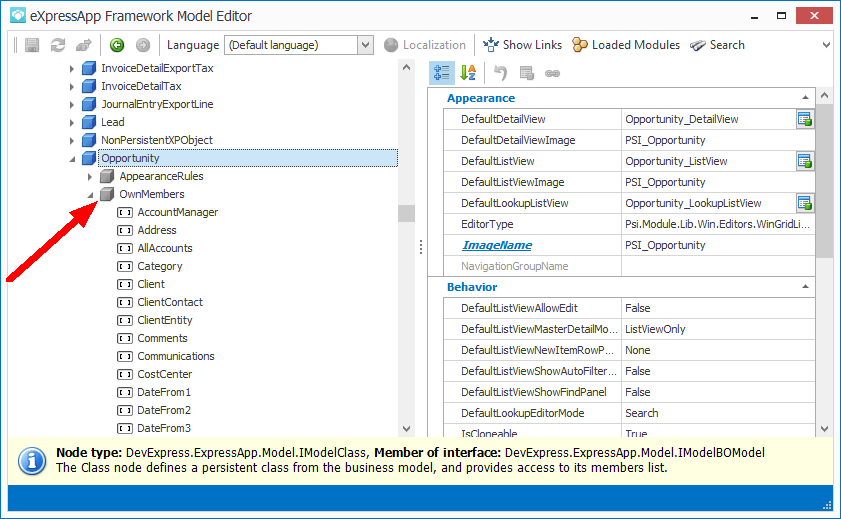The height and width of the screenshot is (519, 841).
Task: Select the Lead cube icon
Action: point(88,122)
